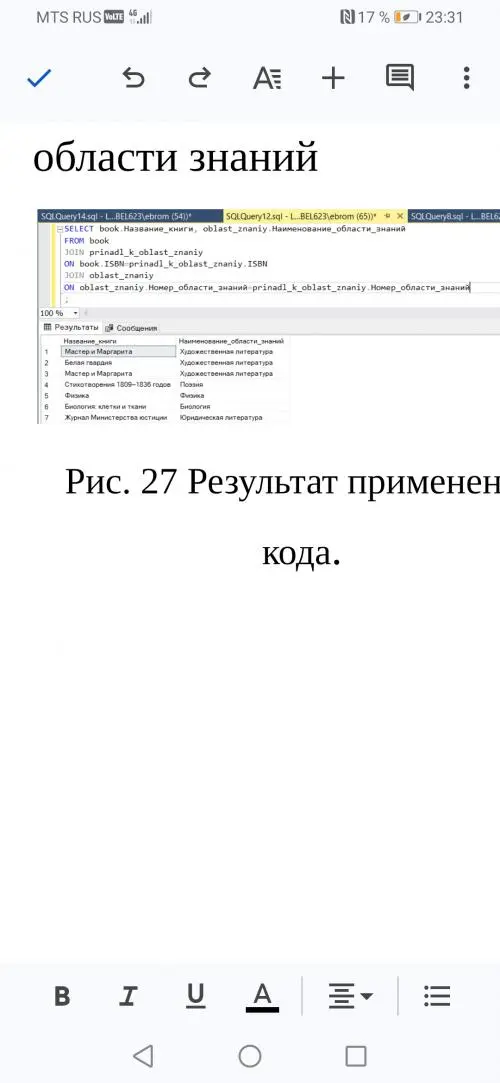Toggle bold formatting
The image size is (500, 1083).
pos(62,997)
